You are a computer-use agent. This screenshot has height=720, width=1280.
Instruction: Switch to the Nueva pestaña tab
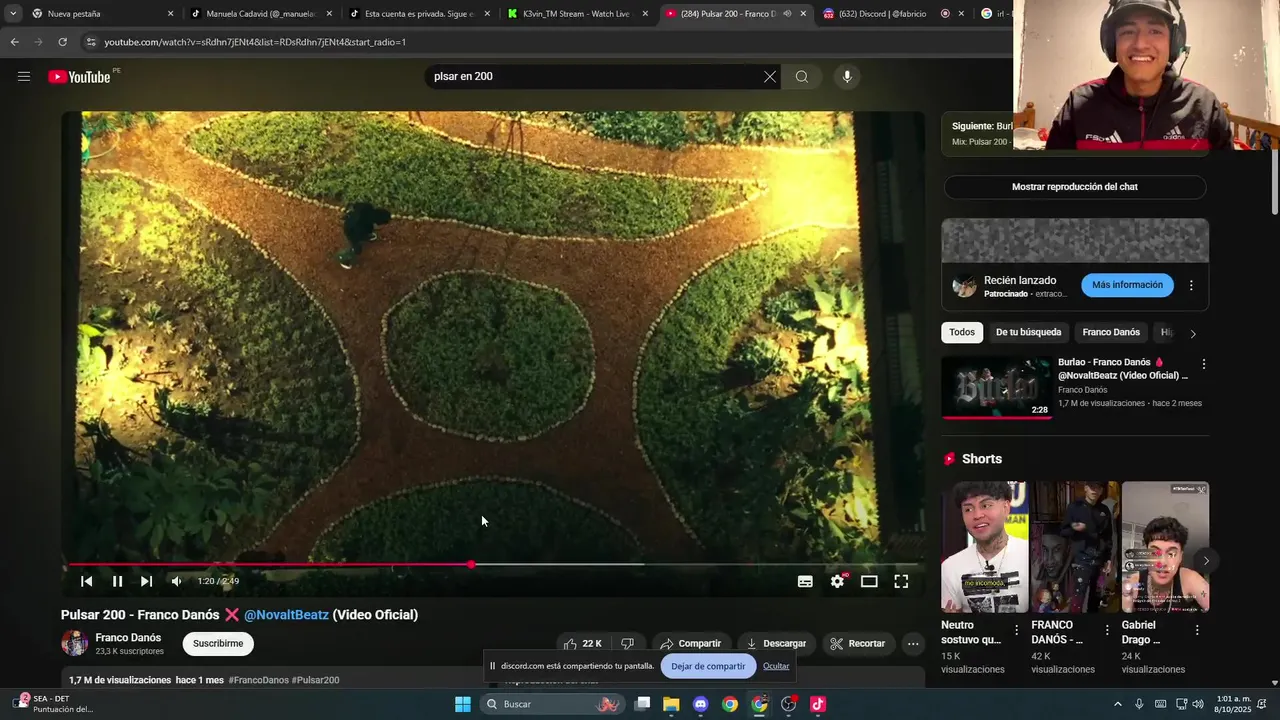(x=101, y=14)
